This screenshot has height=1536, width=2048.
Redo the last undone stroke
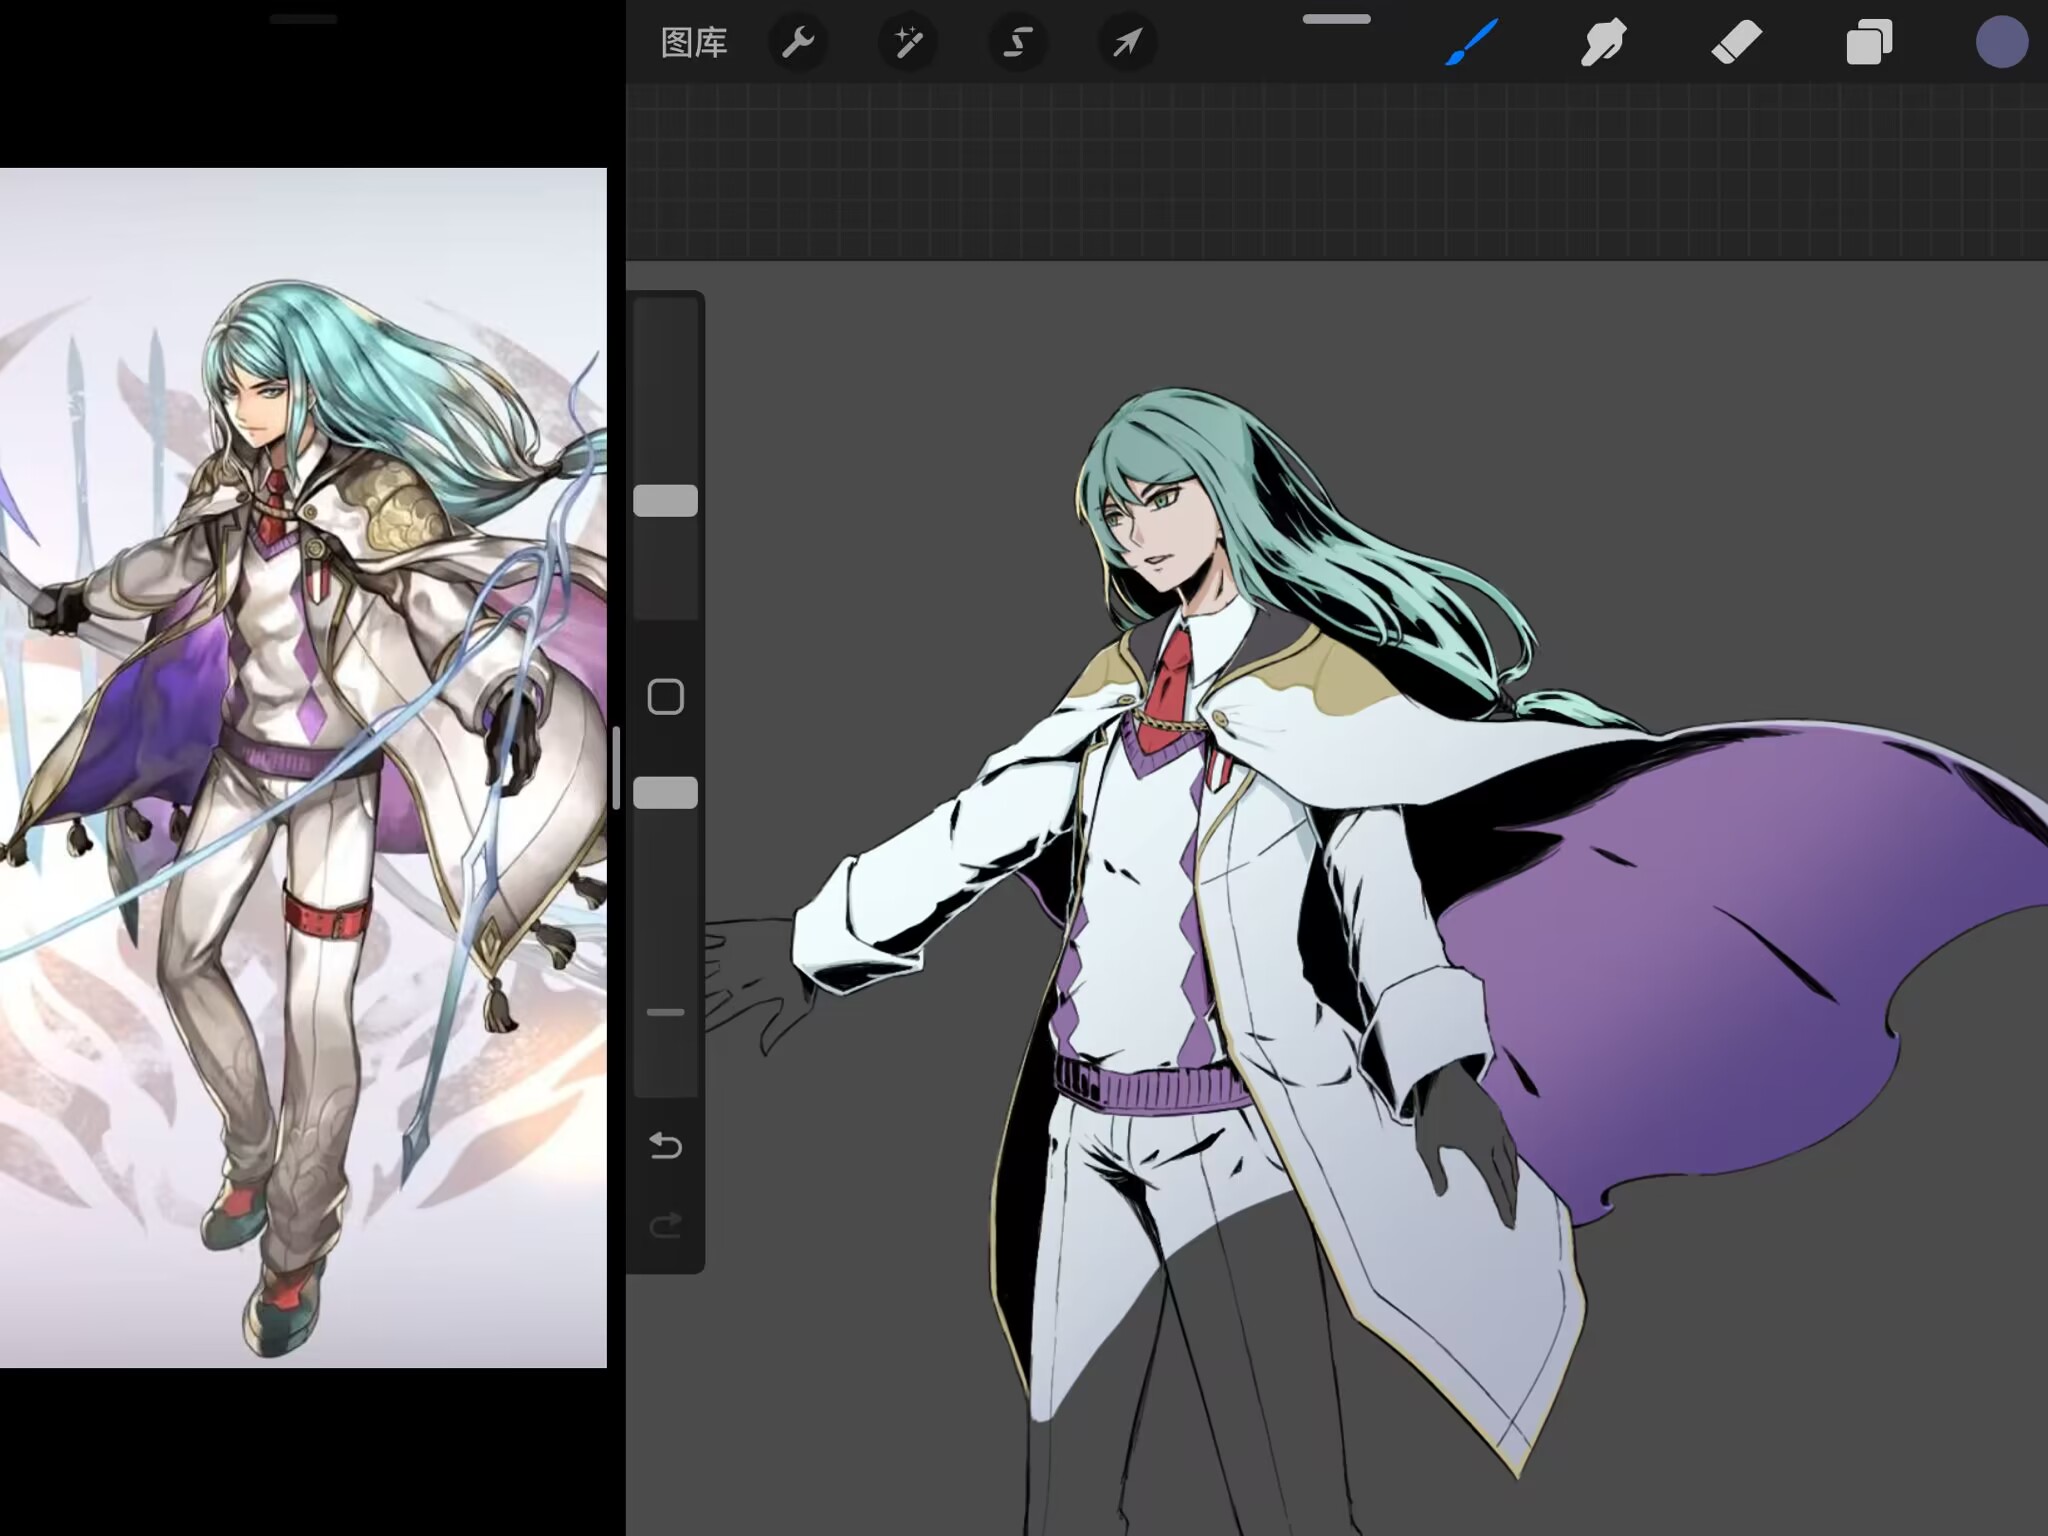click(665, 1225)
